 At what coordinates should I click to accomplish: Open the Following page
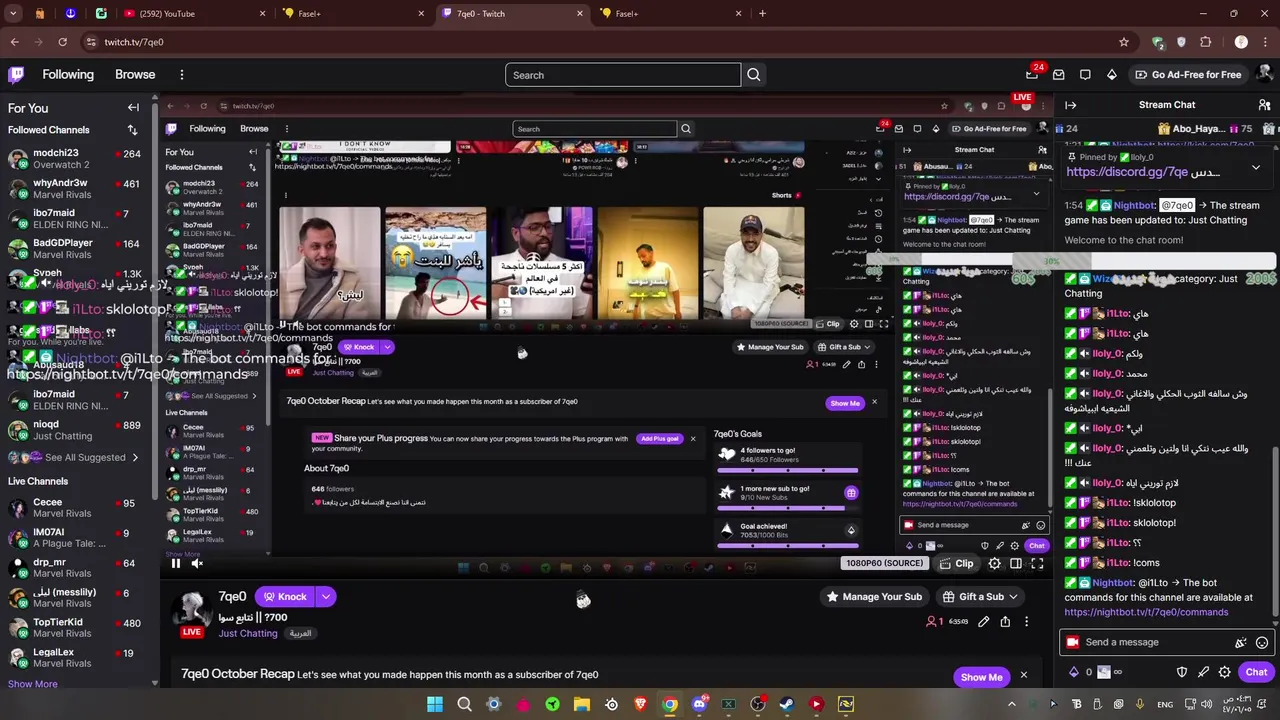(68, 75)
